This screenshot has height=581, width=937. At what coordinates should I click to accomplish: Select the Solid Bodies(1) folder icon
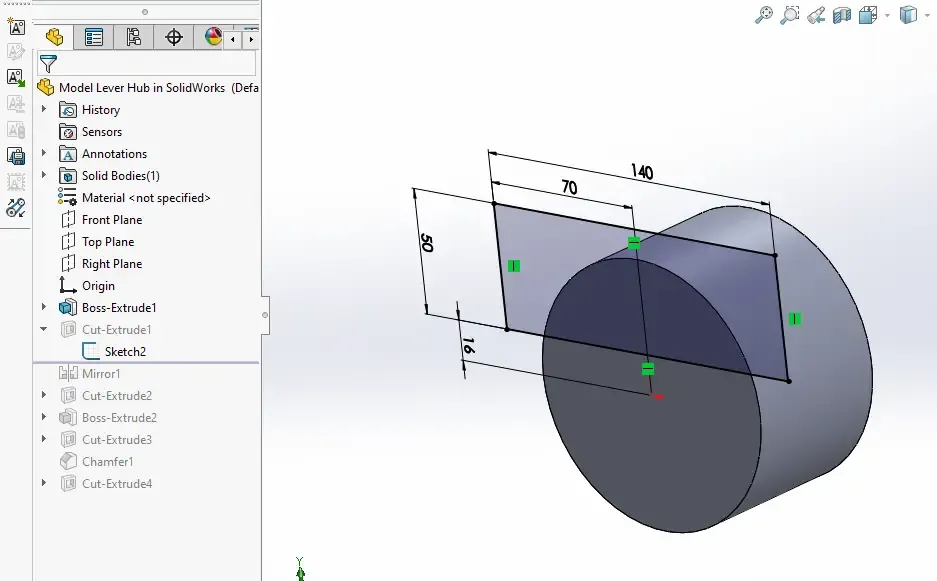tap(68, 176)
